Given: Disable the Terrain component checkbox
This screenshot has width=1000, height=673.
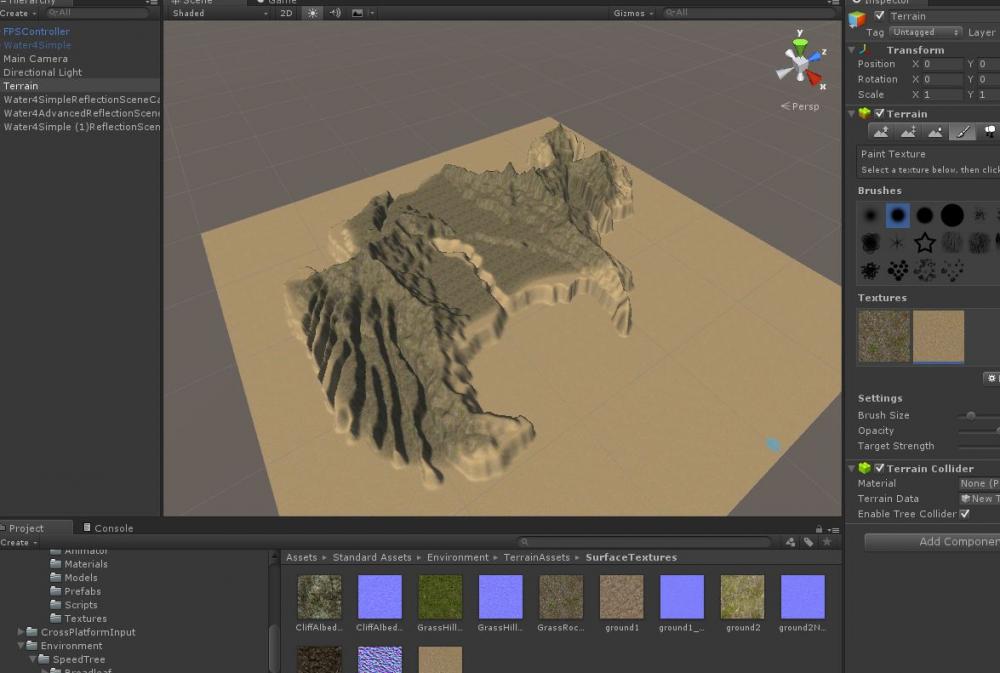Looking at the screenshot, I should pos(880,114).
